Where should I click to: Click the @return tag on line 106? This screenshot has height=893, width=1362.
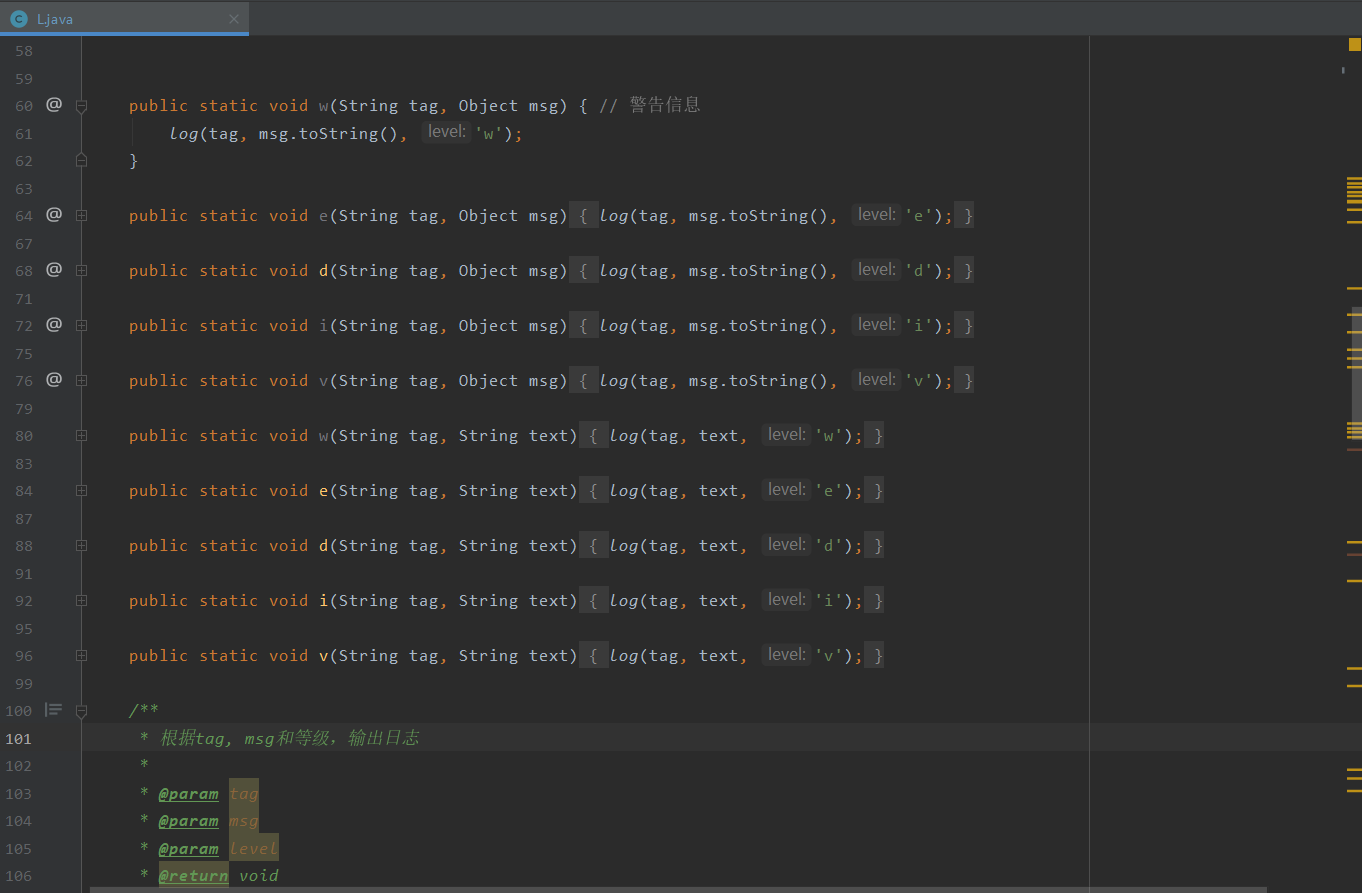(193, 876)
